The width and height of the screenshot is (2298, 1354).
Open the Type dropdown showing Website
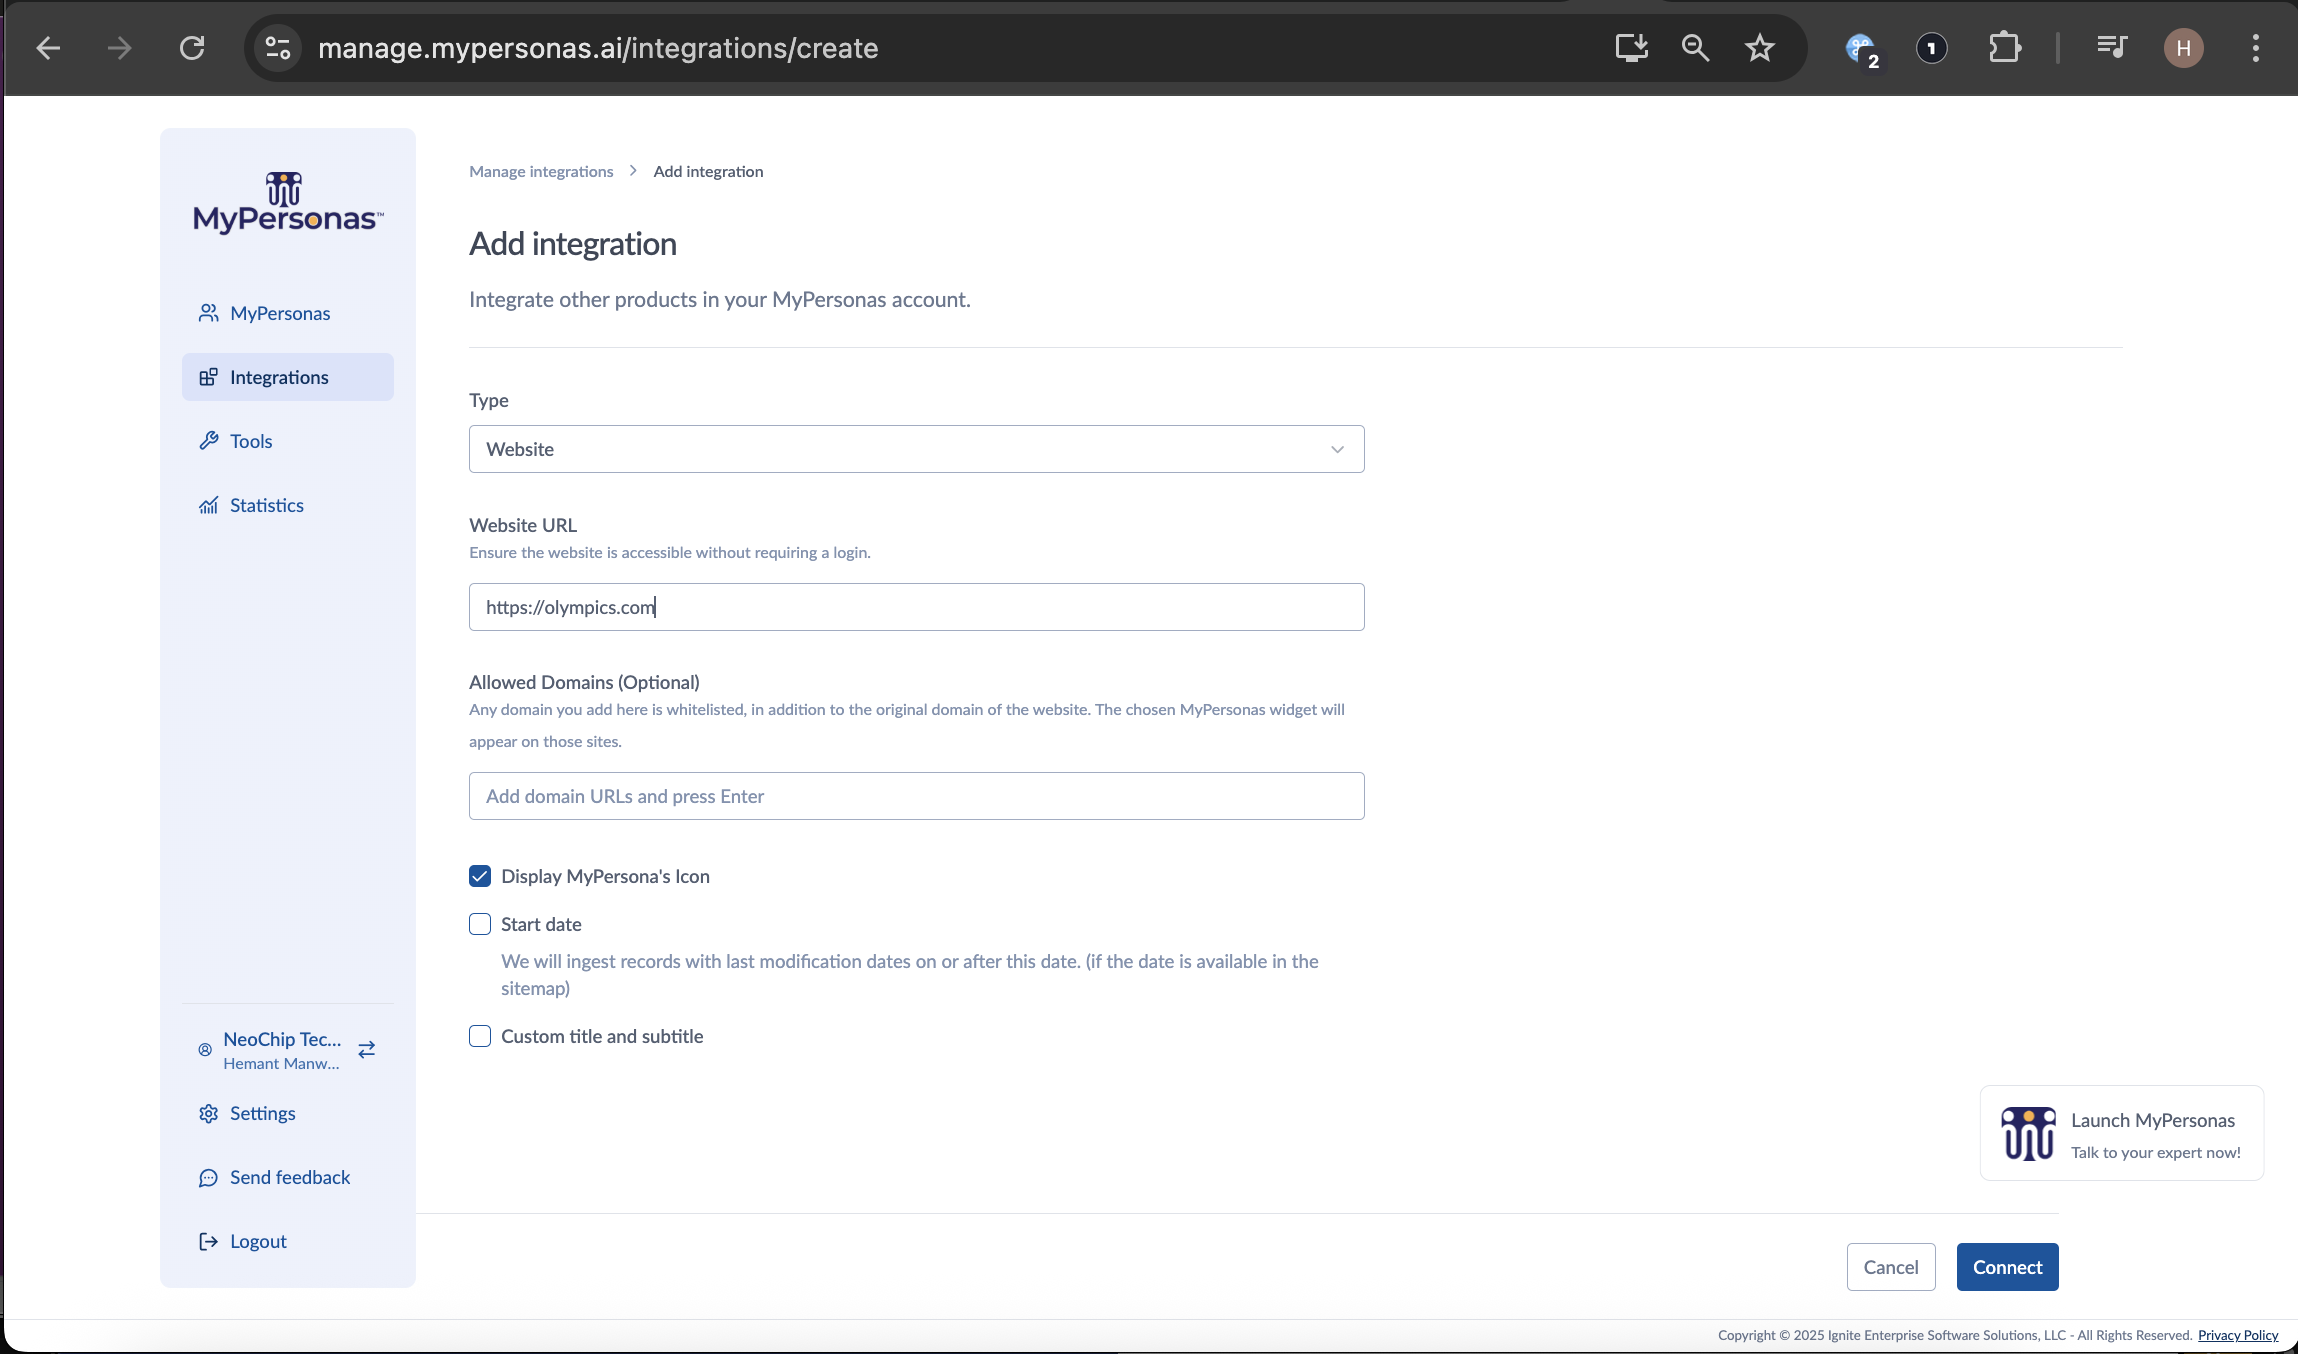(916, 449)
